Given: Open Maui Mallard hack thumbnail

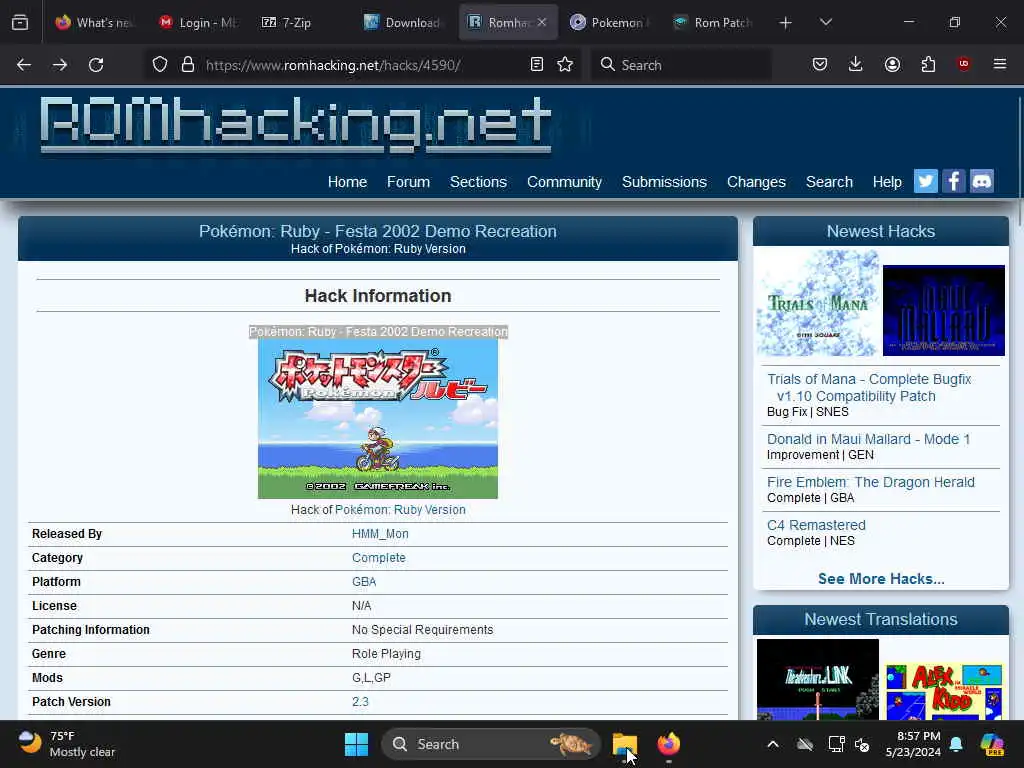Looking at the screenshot, I should (x=944, y=311).
